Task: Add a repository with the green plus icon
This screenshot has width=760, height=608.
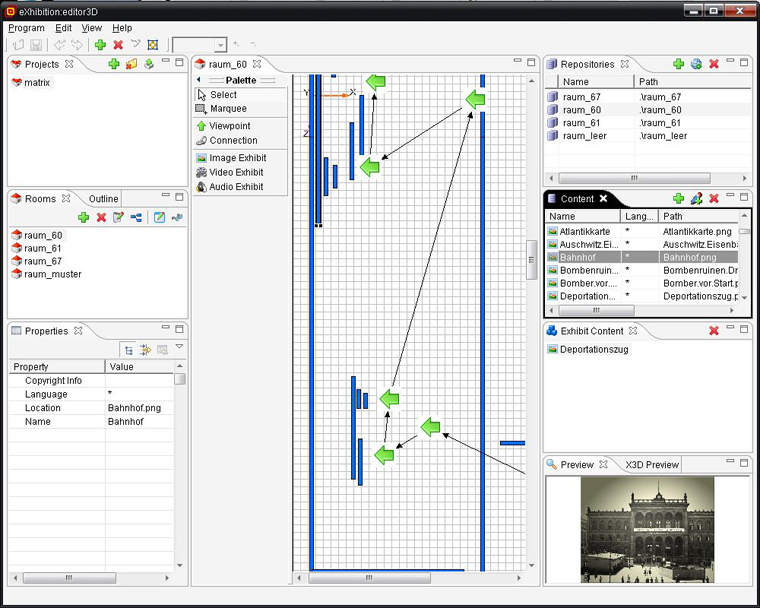Action: (679, 64)
